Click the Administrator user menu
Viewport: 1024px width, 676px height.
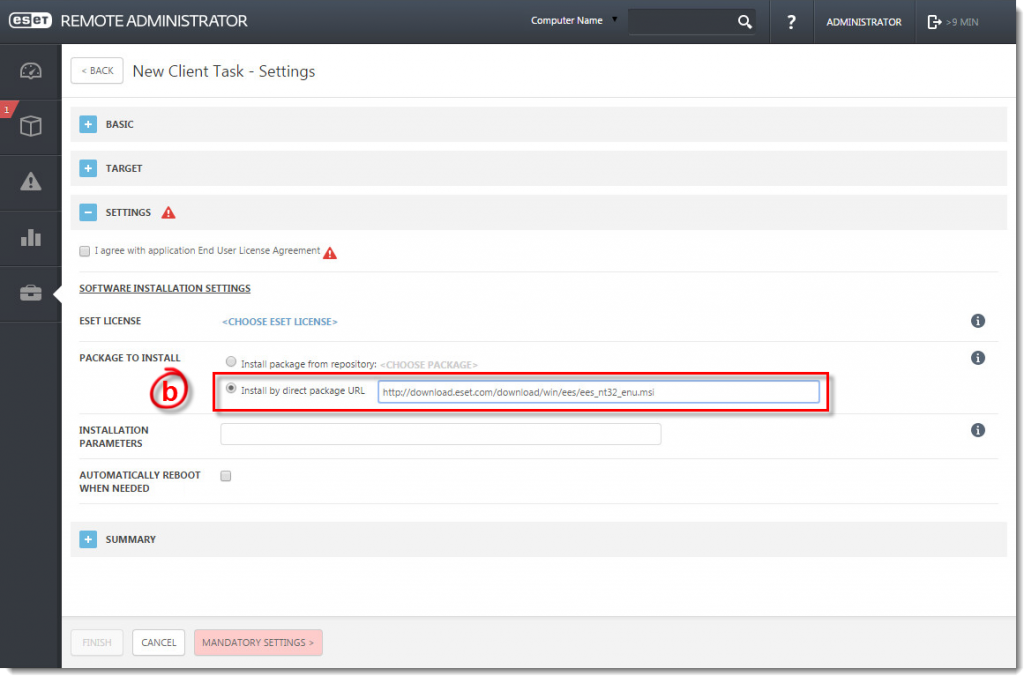863,22
